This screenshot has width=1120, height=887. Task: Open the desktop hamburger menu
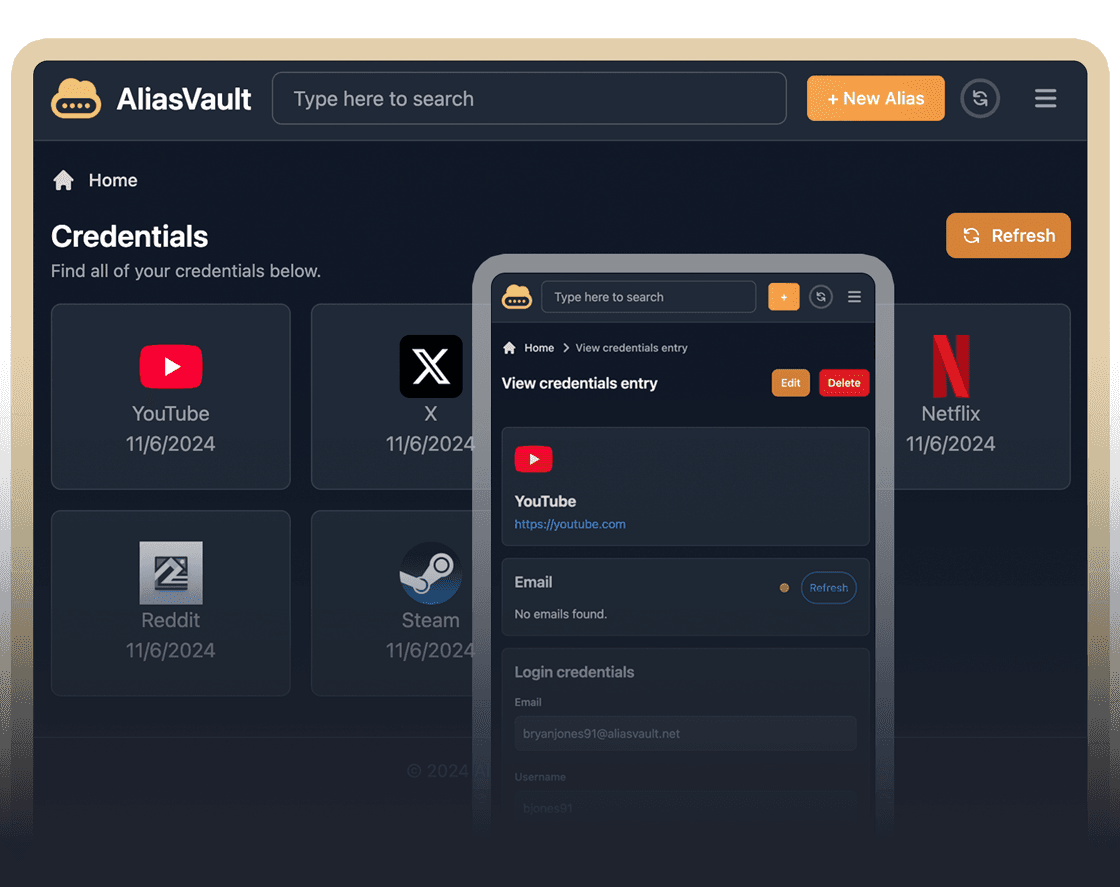coord(1045,99)
